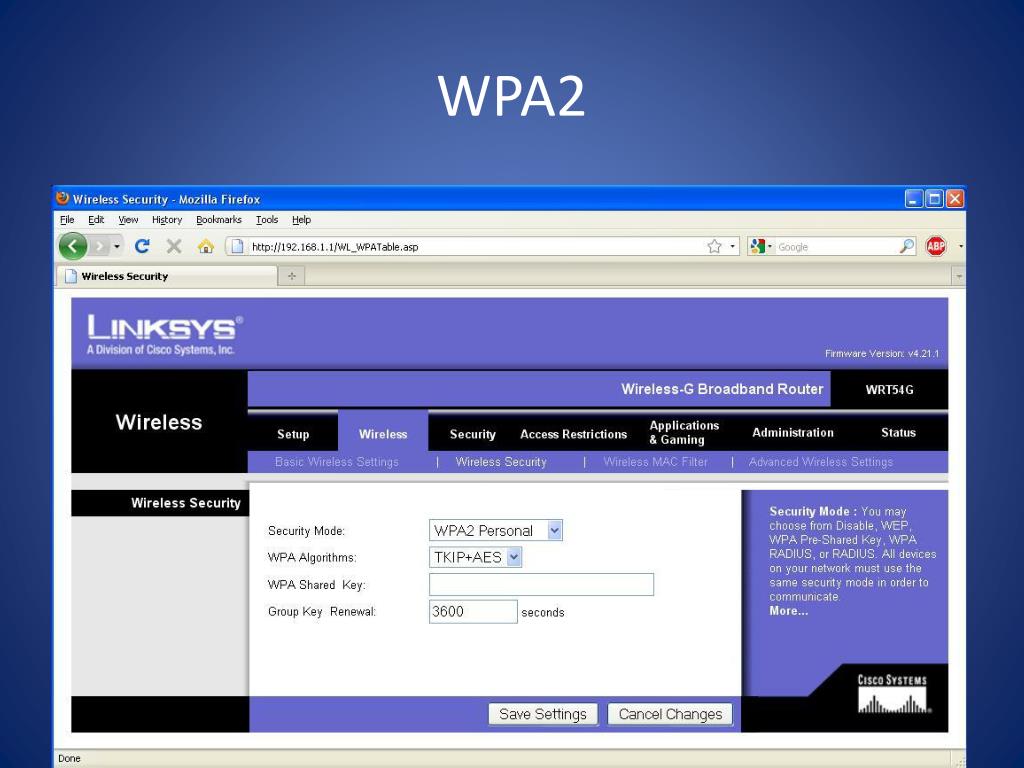The width and height of the screenshot is (1024, 768).
Task: Open the View menu
Action: pos(128,220)
